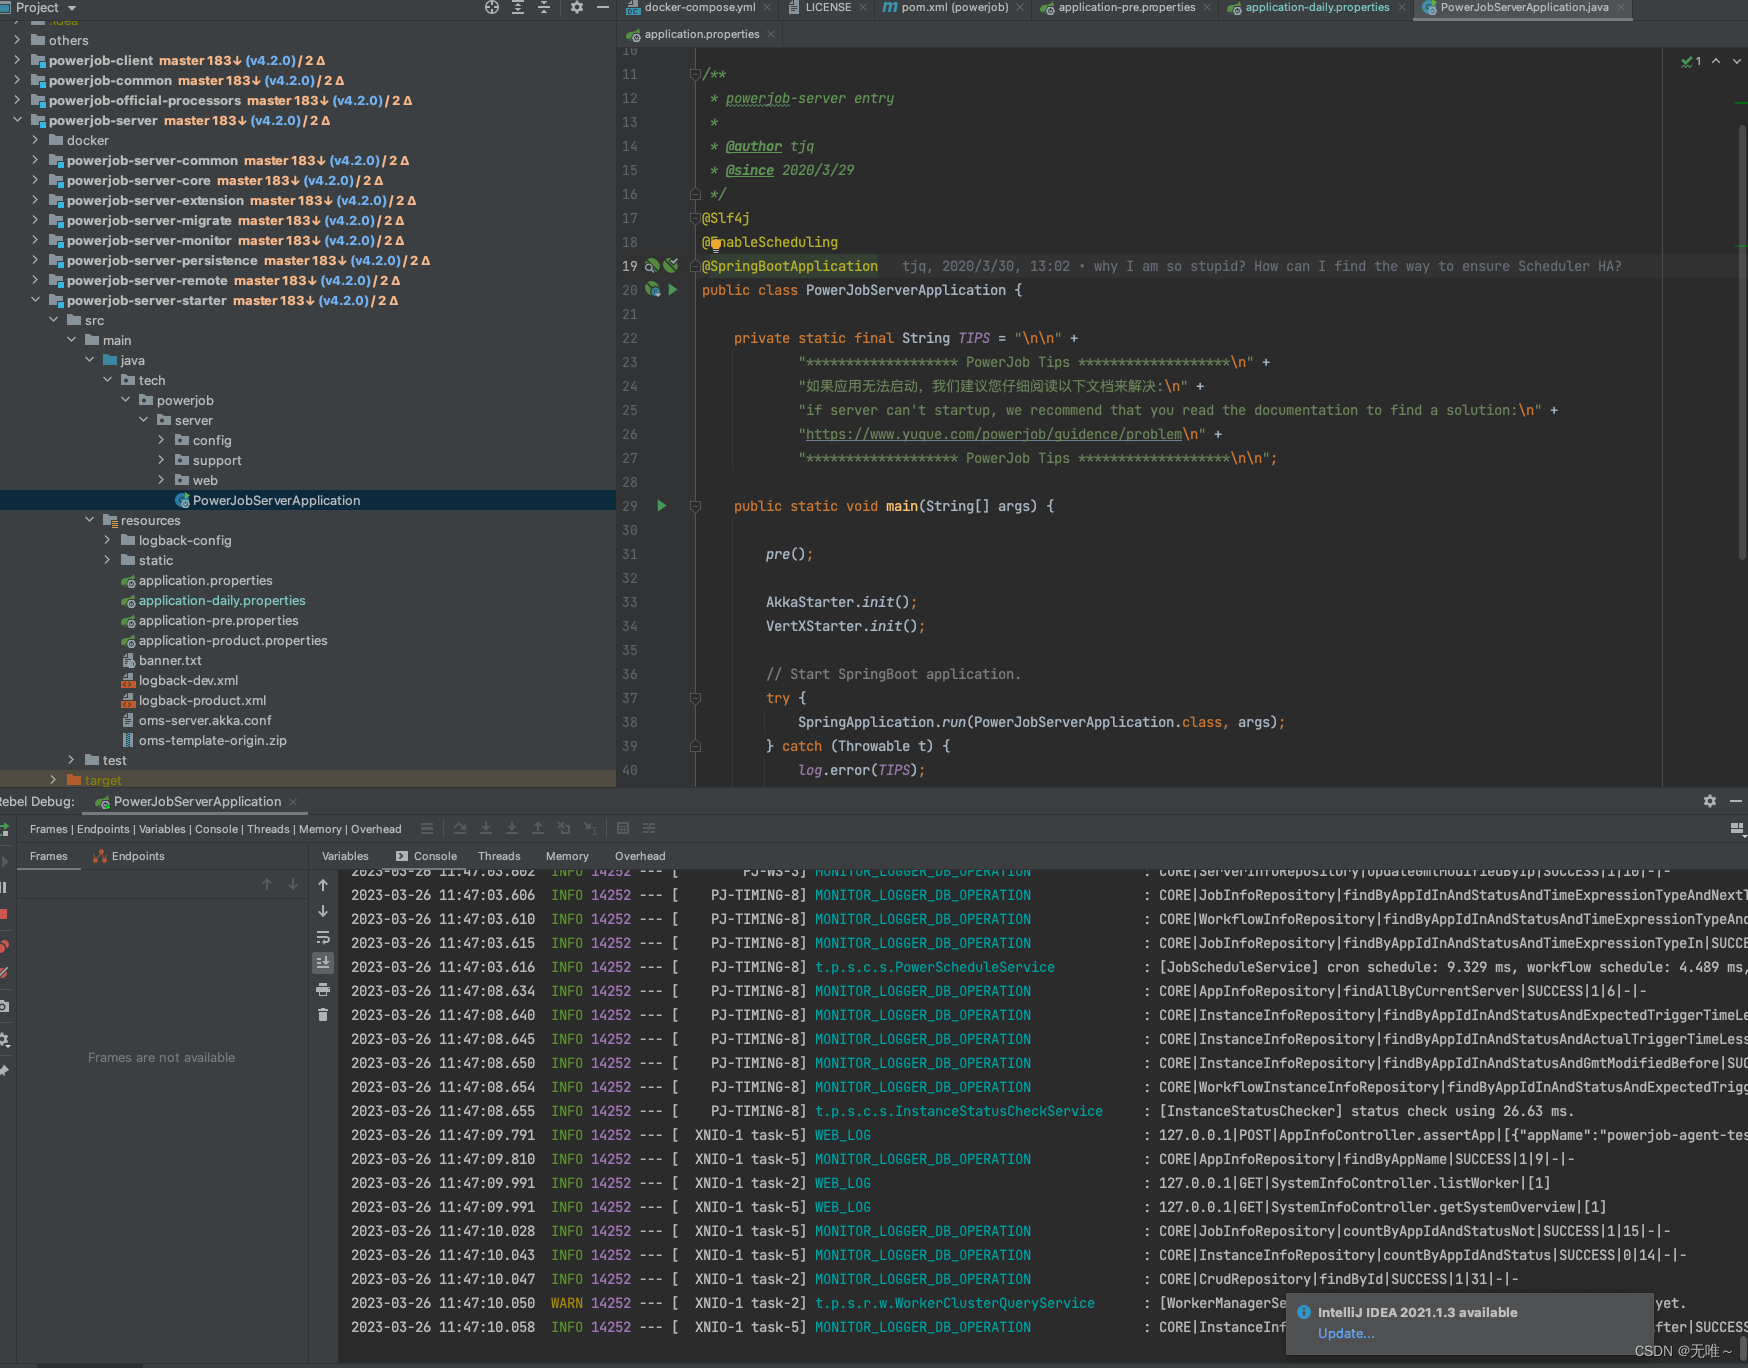Screen dimensions: 1748x1368
Task: Click Step Into debugger icon
Action: pos(486,828)
